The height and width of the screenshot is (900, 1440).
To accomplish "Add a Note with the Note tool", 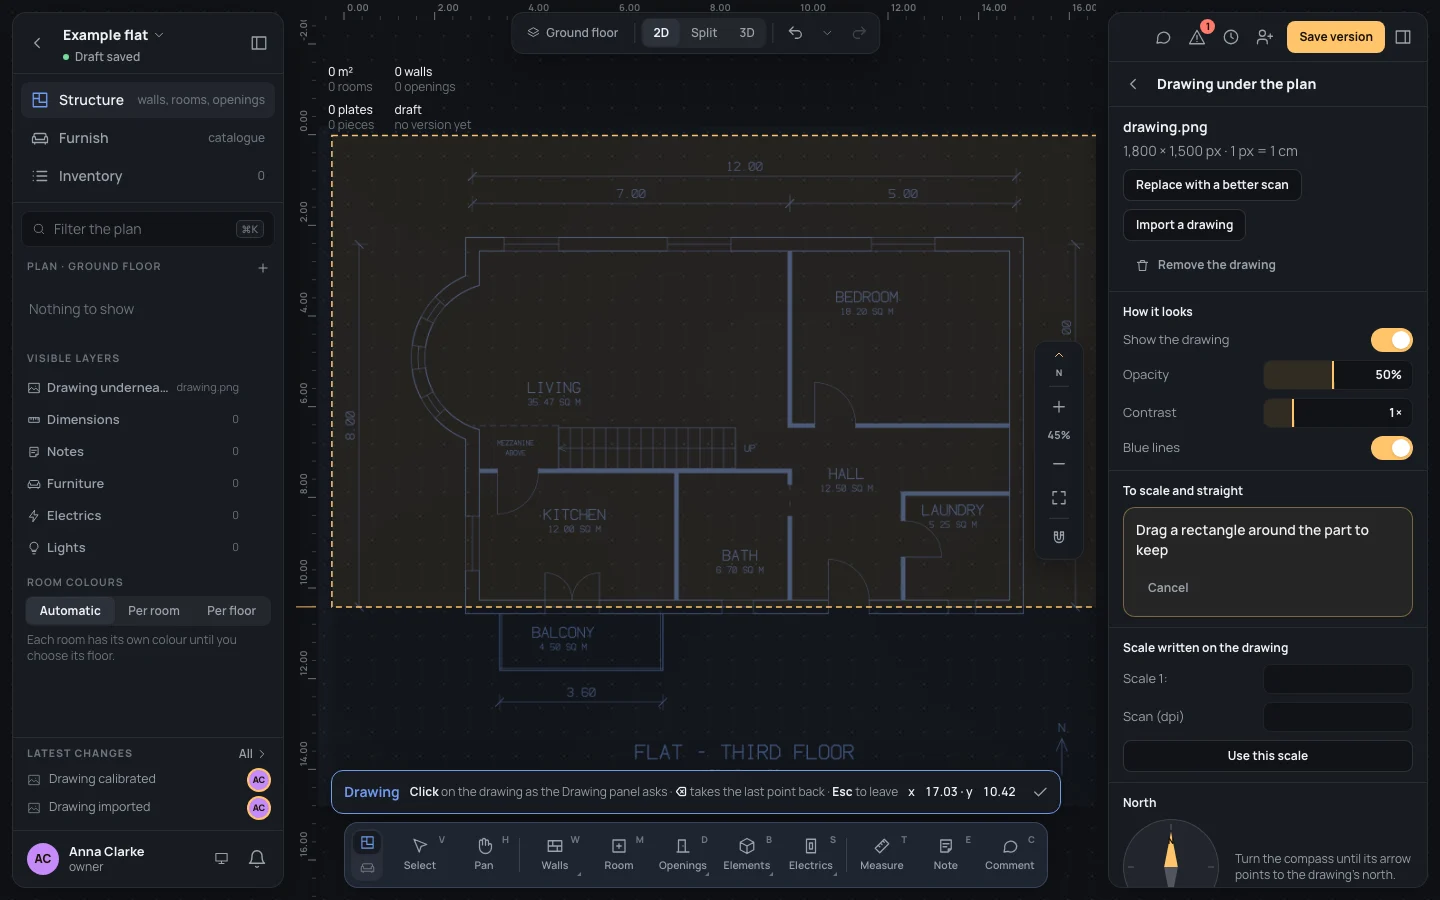I will coord(946,854).
